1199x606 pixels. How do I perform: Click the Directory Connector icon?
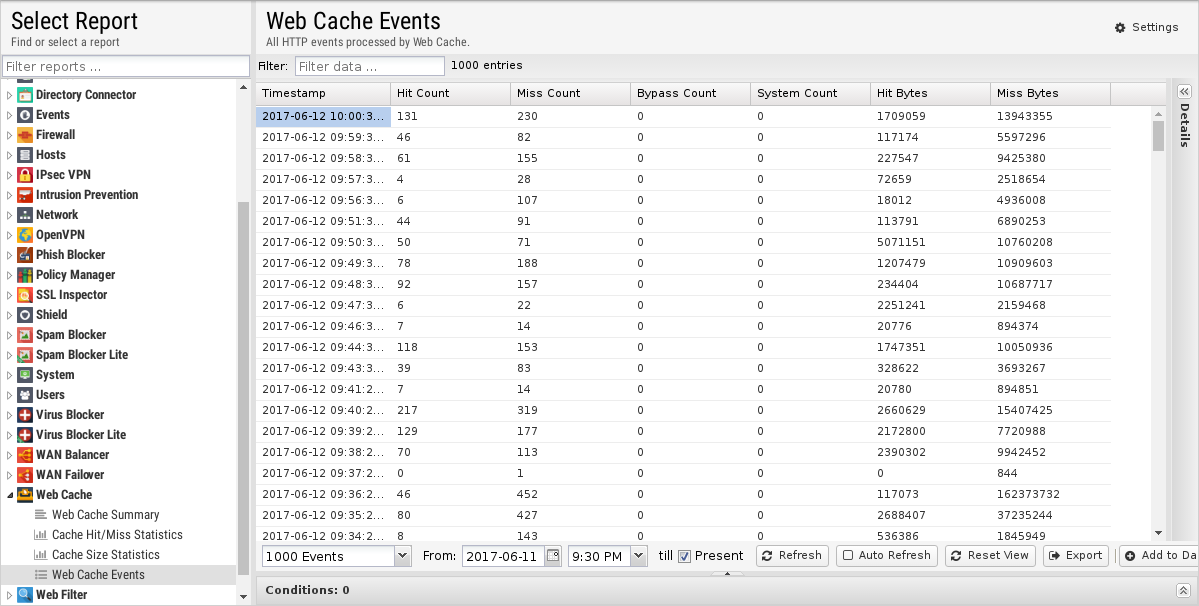[25, 95]
